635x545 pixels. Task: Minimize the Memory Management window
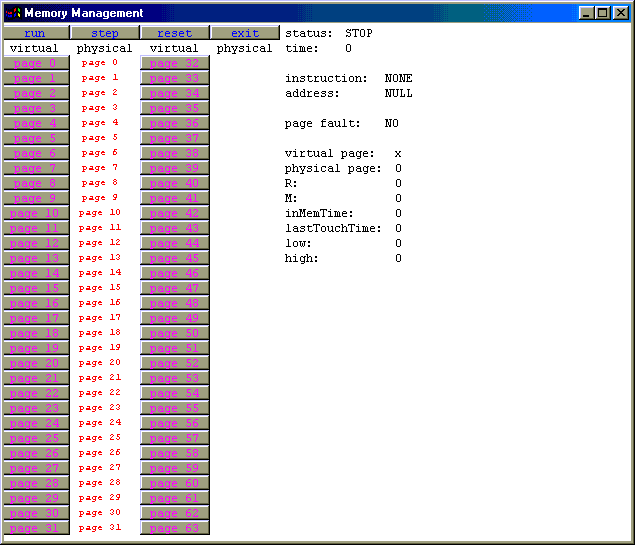(586, 13)
